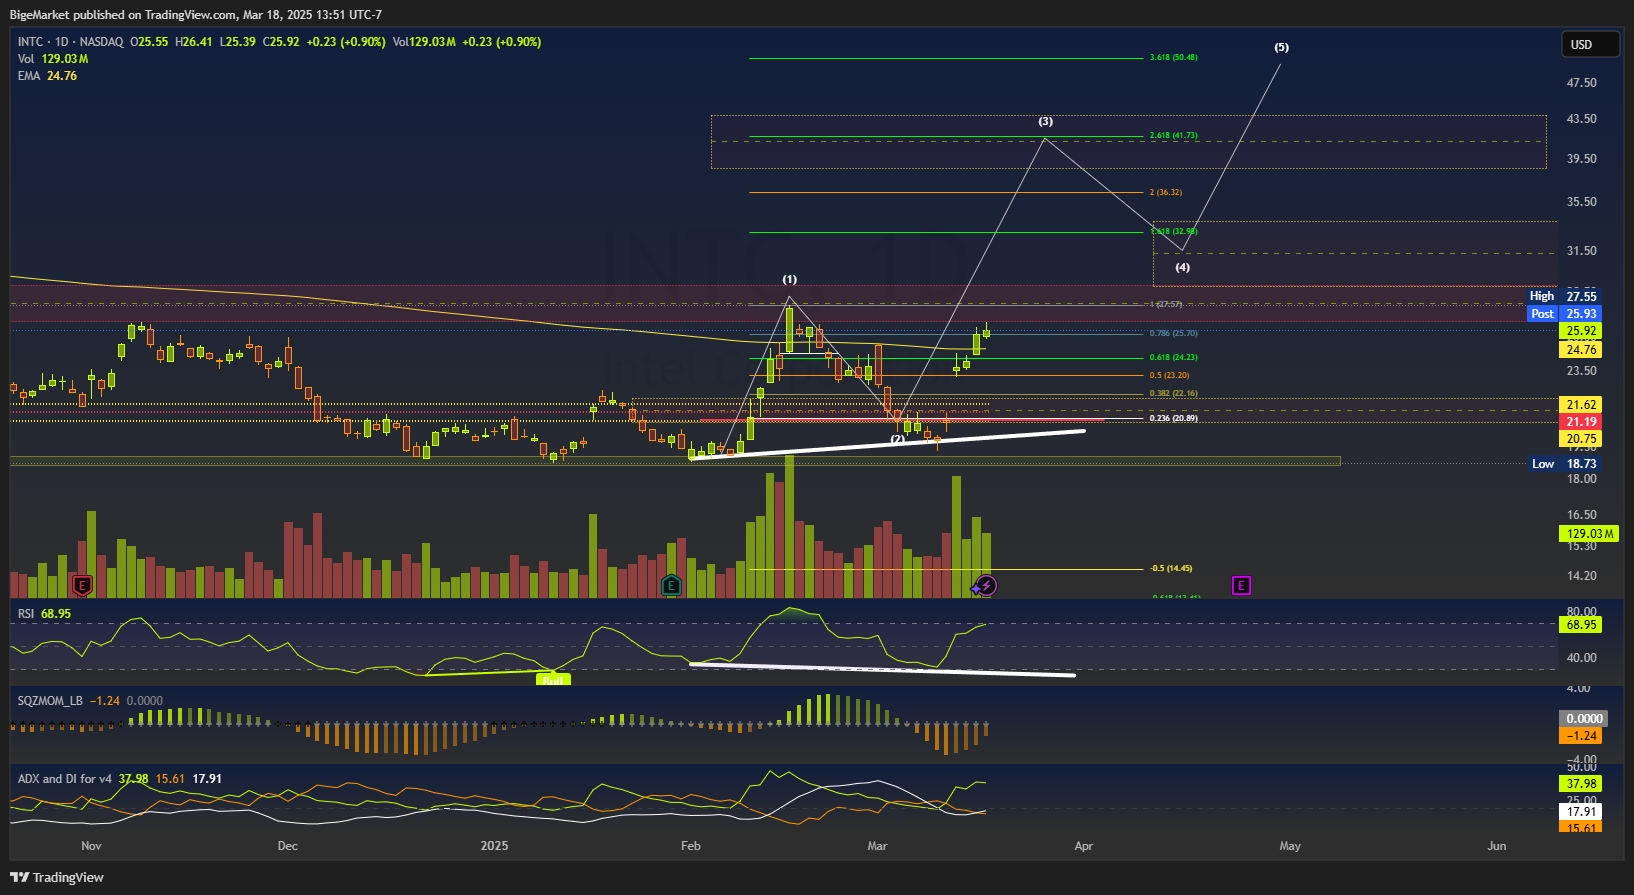Viewport: 1634px width, 895px height.
Task: Click the -1.24 squeeze momentum axis label
Action: pyautogui.click(x=1581, y=736)
